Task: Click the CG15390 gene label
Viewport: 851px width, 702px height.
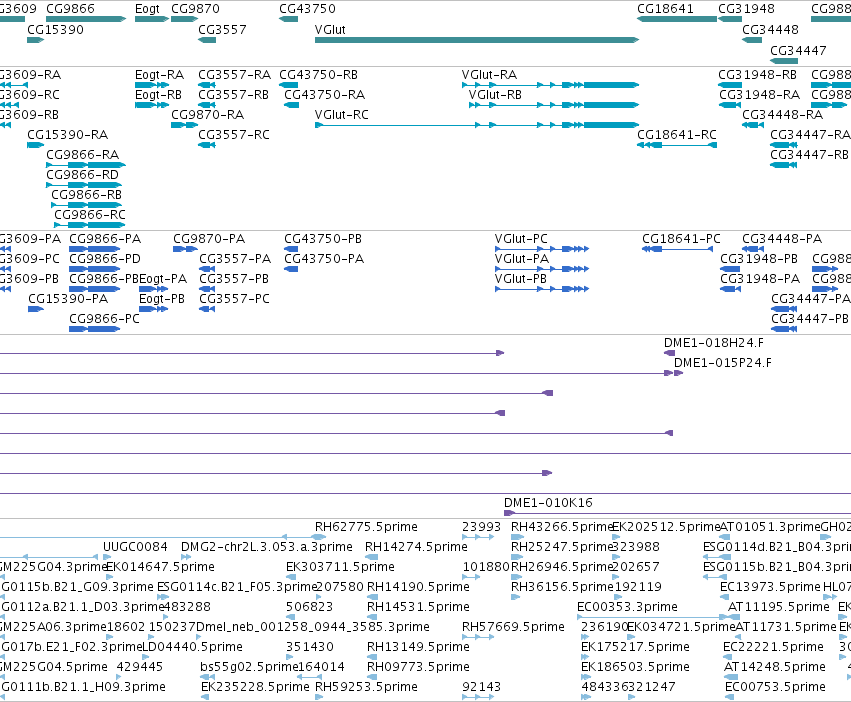Action: 55,30
